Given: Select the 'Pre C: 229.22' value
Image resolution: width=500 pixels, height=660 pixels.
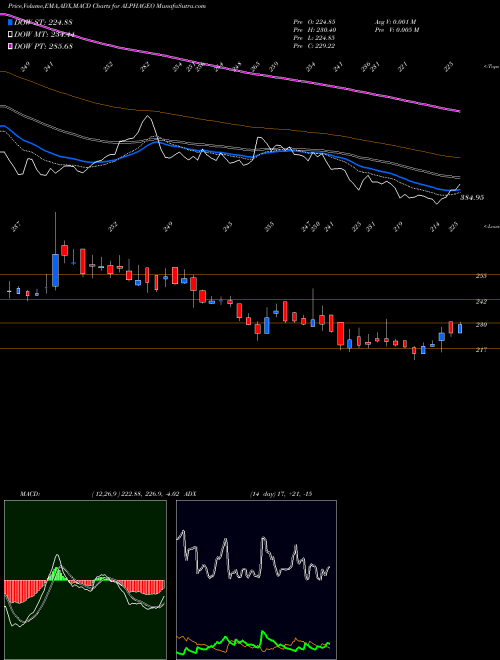Looking at the screenshot, I should [x=314, y=46].
